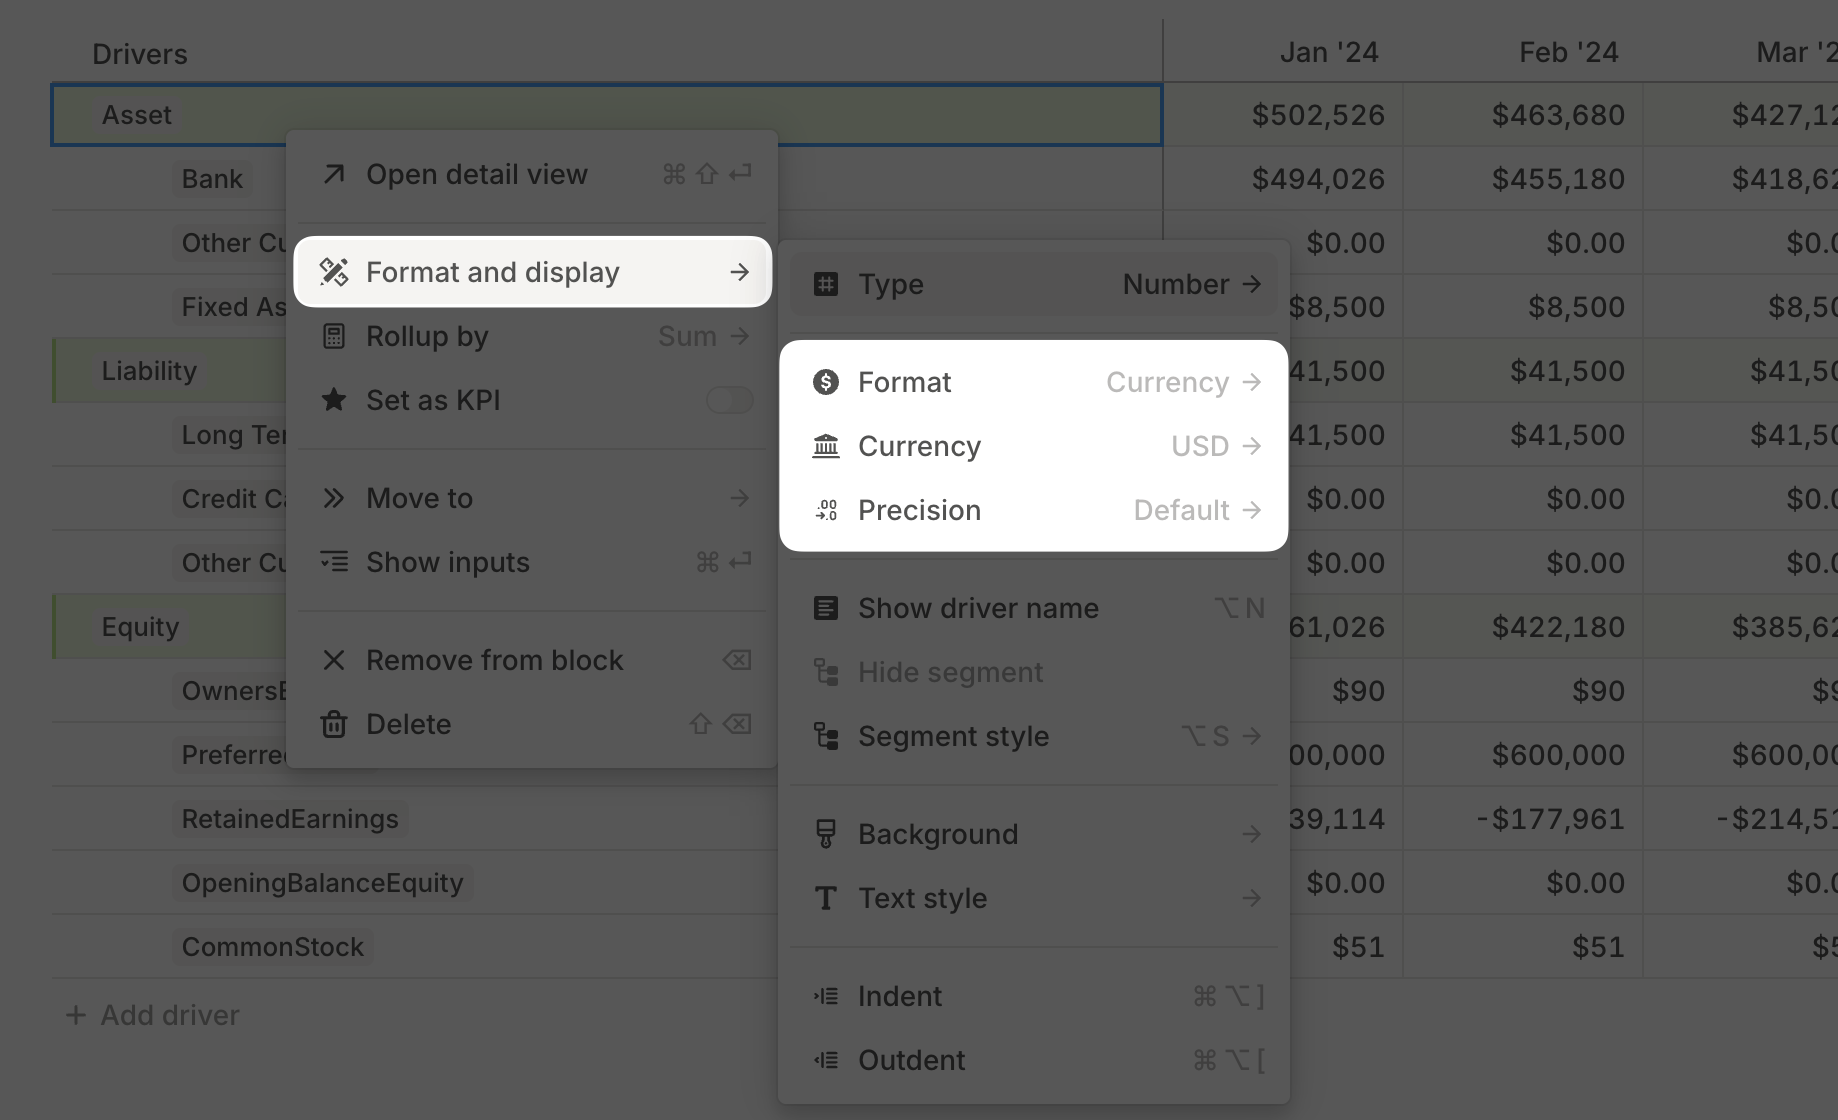This screenshot has height=1120, width=1838.
Task: Click the RetainedEarnings driver name
Action: [x=290, y=819]
